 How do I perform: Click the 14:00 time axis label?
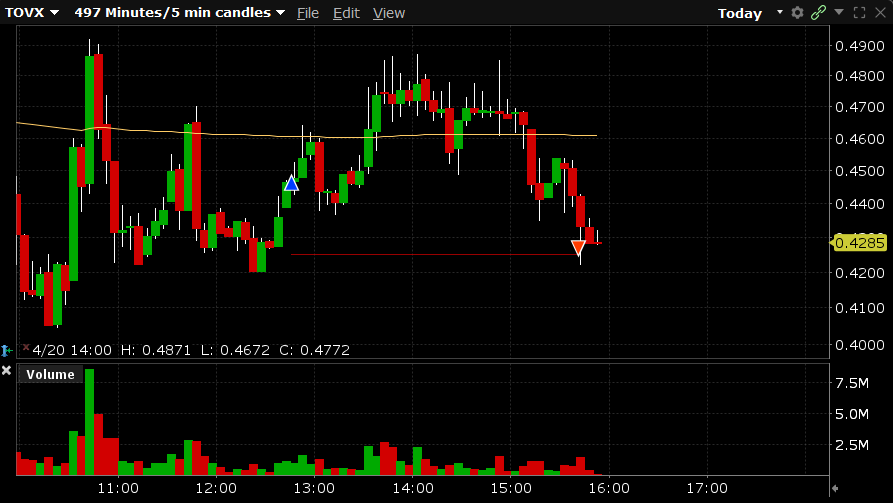413,488
